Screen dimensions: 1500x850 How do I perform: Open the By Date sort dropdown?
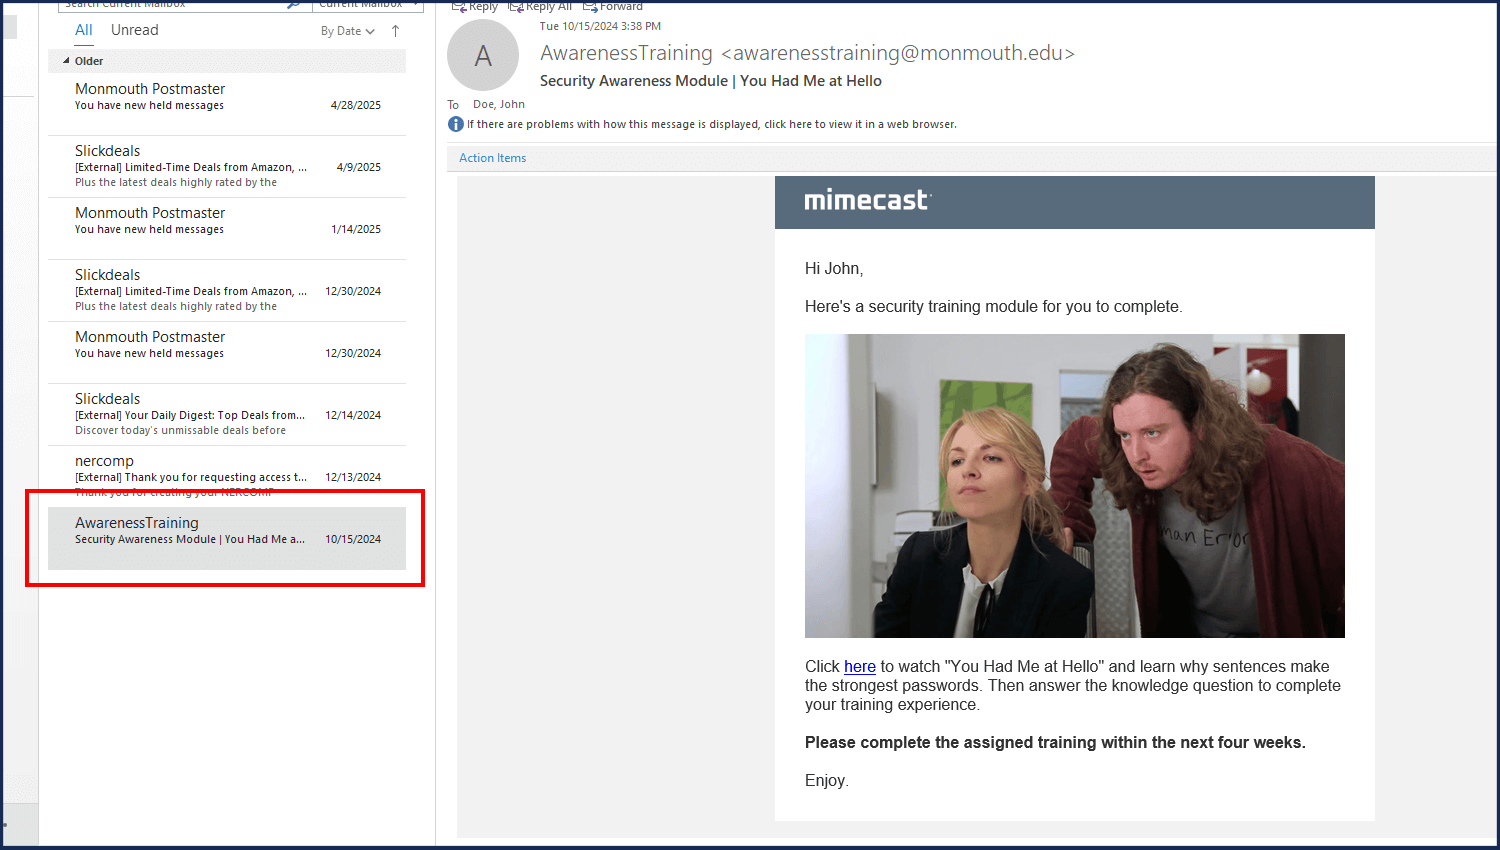[347, 31]
